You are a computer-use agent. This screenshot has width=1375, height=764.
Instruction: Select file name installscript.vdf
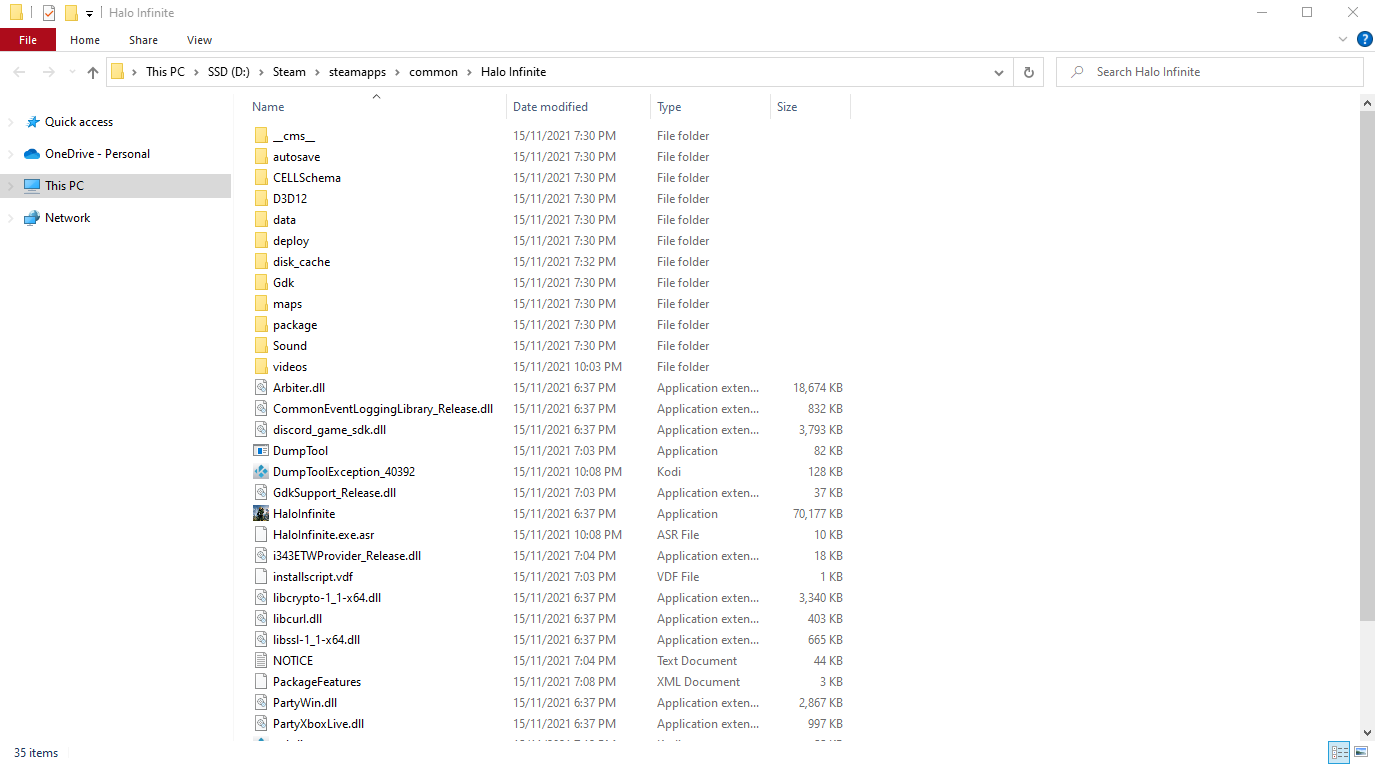click(x=313, y=577)
